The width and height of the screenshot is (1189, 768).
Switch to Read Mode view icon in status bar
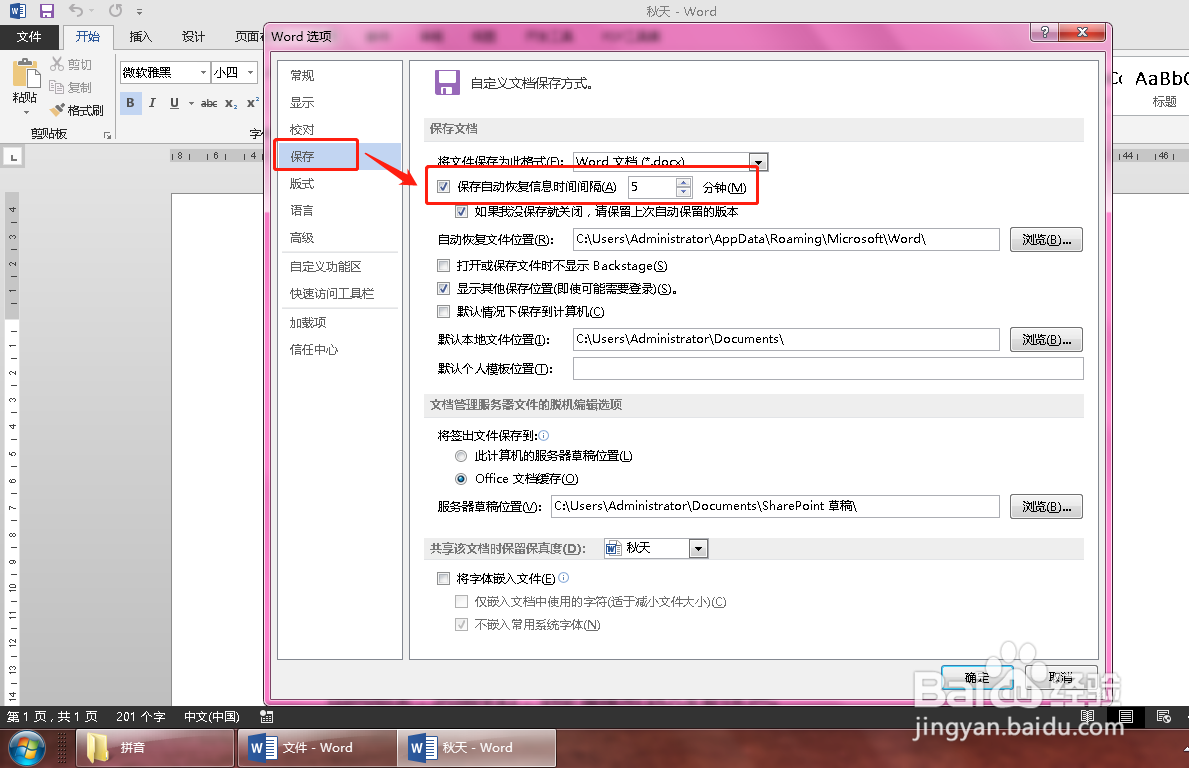coord(1087,716)
